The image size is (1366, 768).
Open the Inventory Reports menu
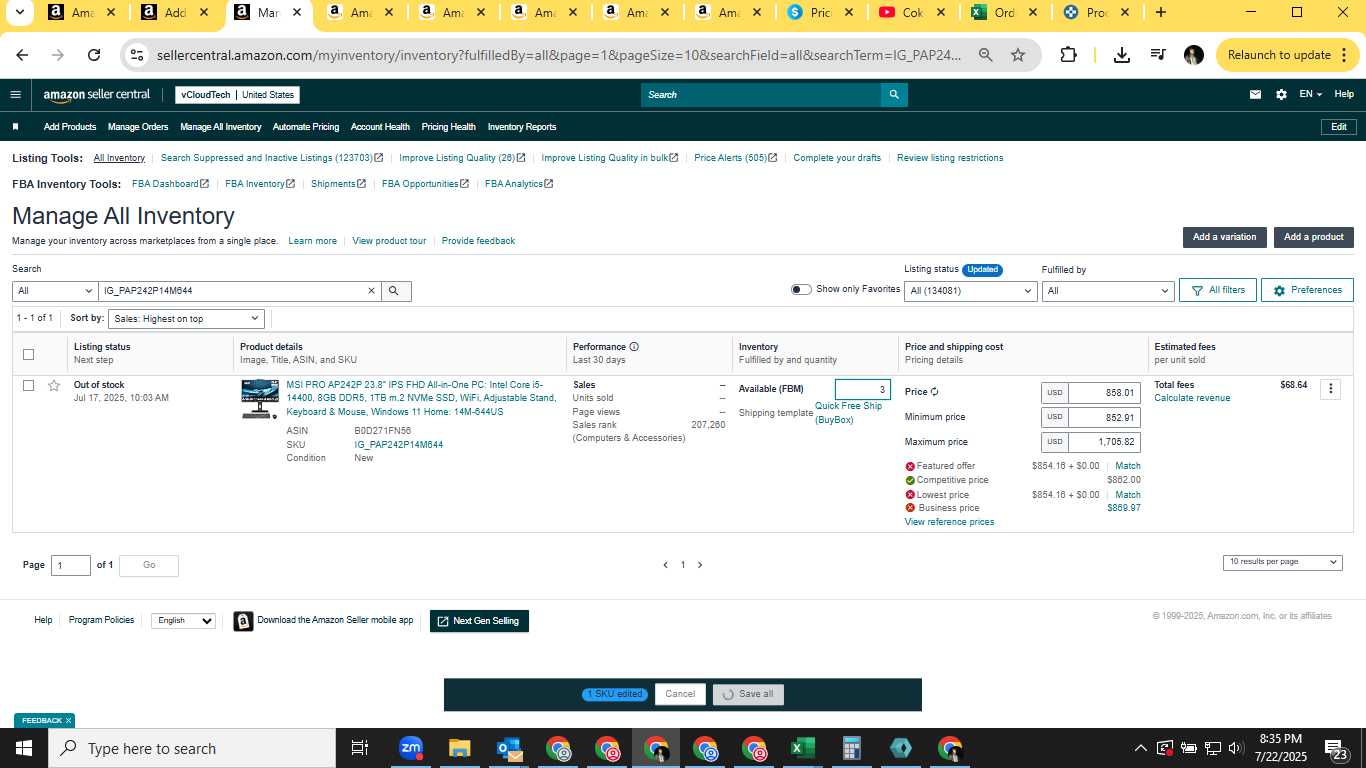(522, 127)
